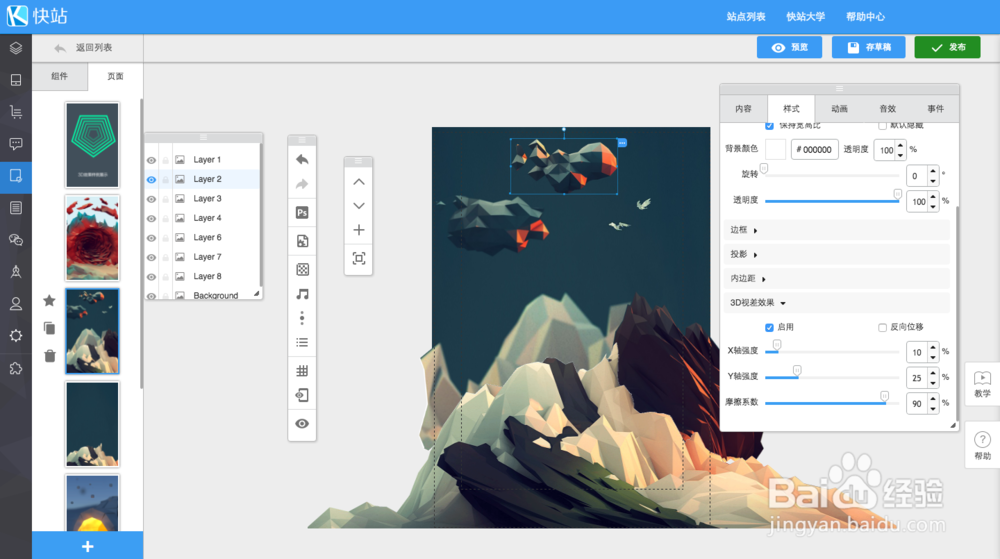The image size is (1000, 559).
Task: Uncheck the 启用 checkbox
Action: pyautogui.click(x=769, y=328)
